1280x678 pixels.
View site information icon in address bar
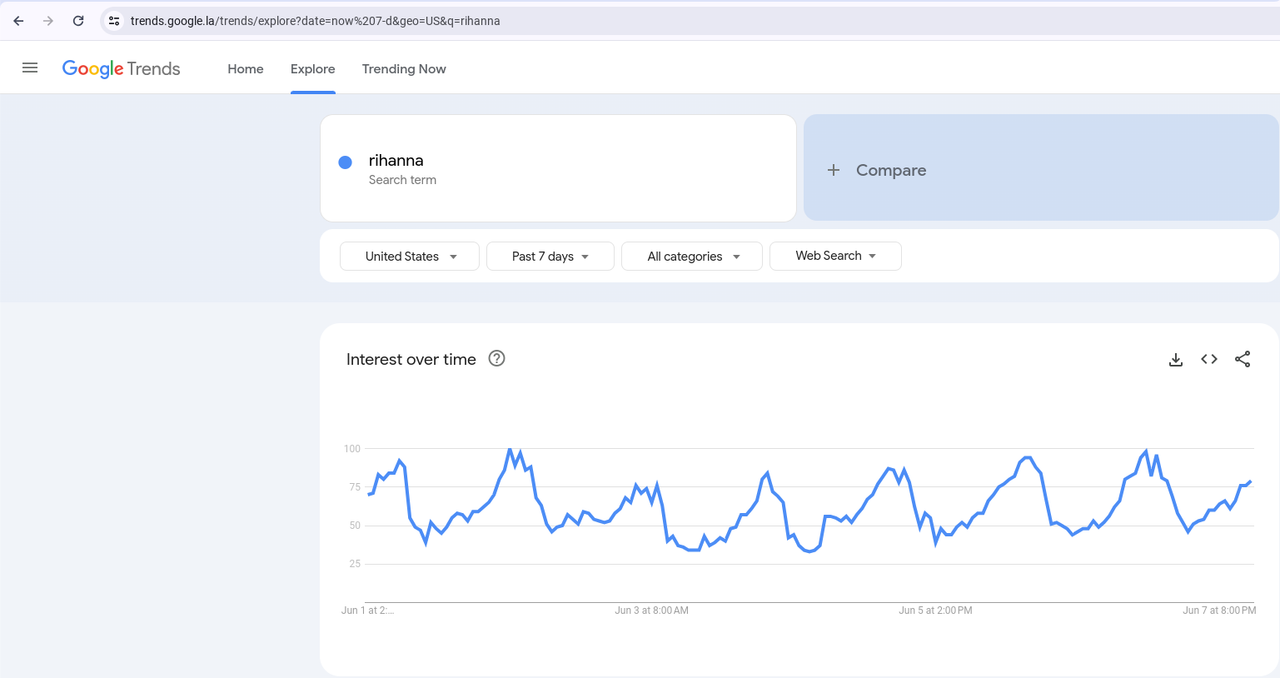(114, 20)
